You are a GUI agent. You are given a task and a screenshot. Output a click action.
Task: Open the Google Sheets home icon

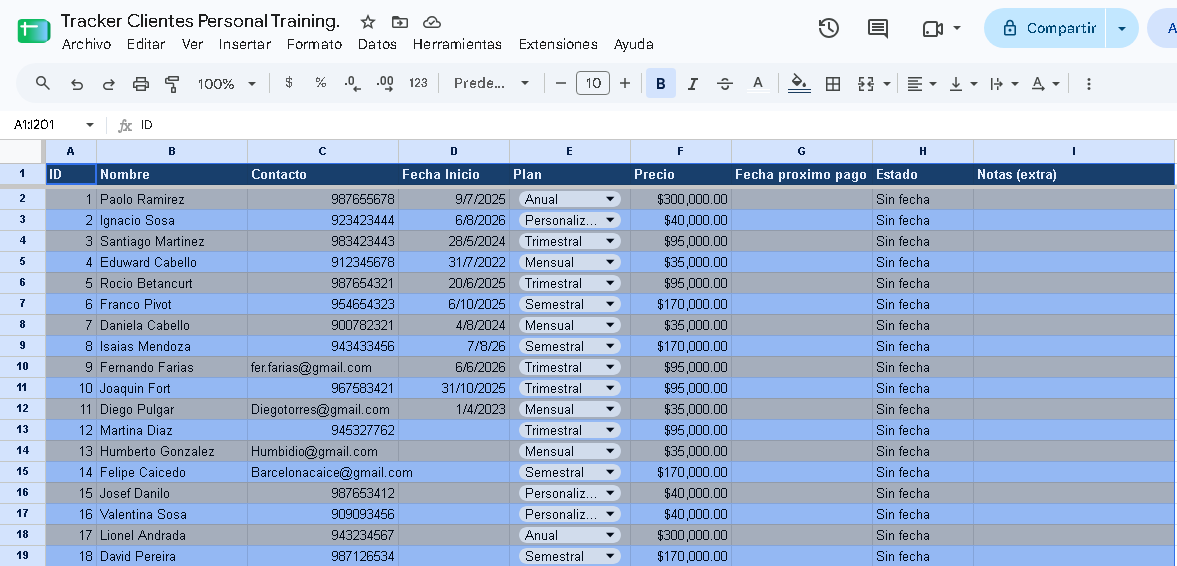(33, 31)
